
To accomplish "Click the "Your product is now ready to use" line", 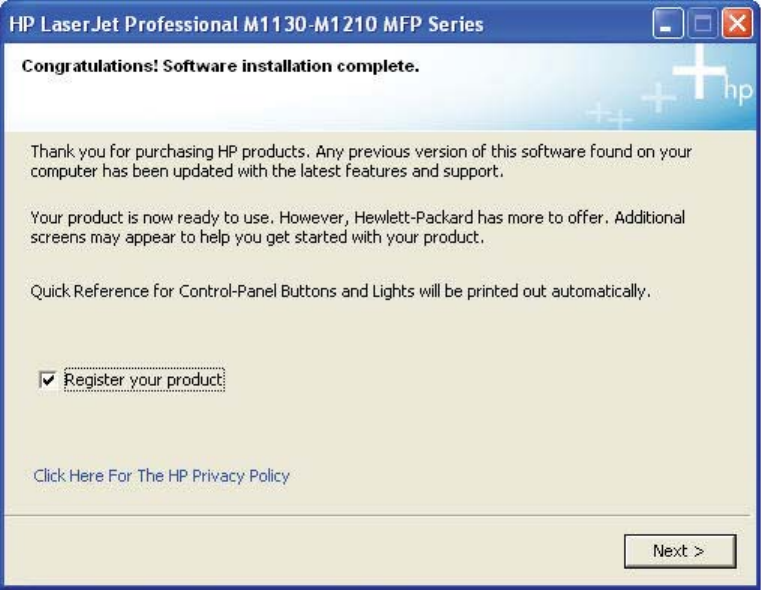I will [x=357, y=217].
